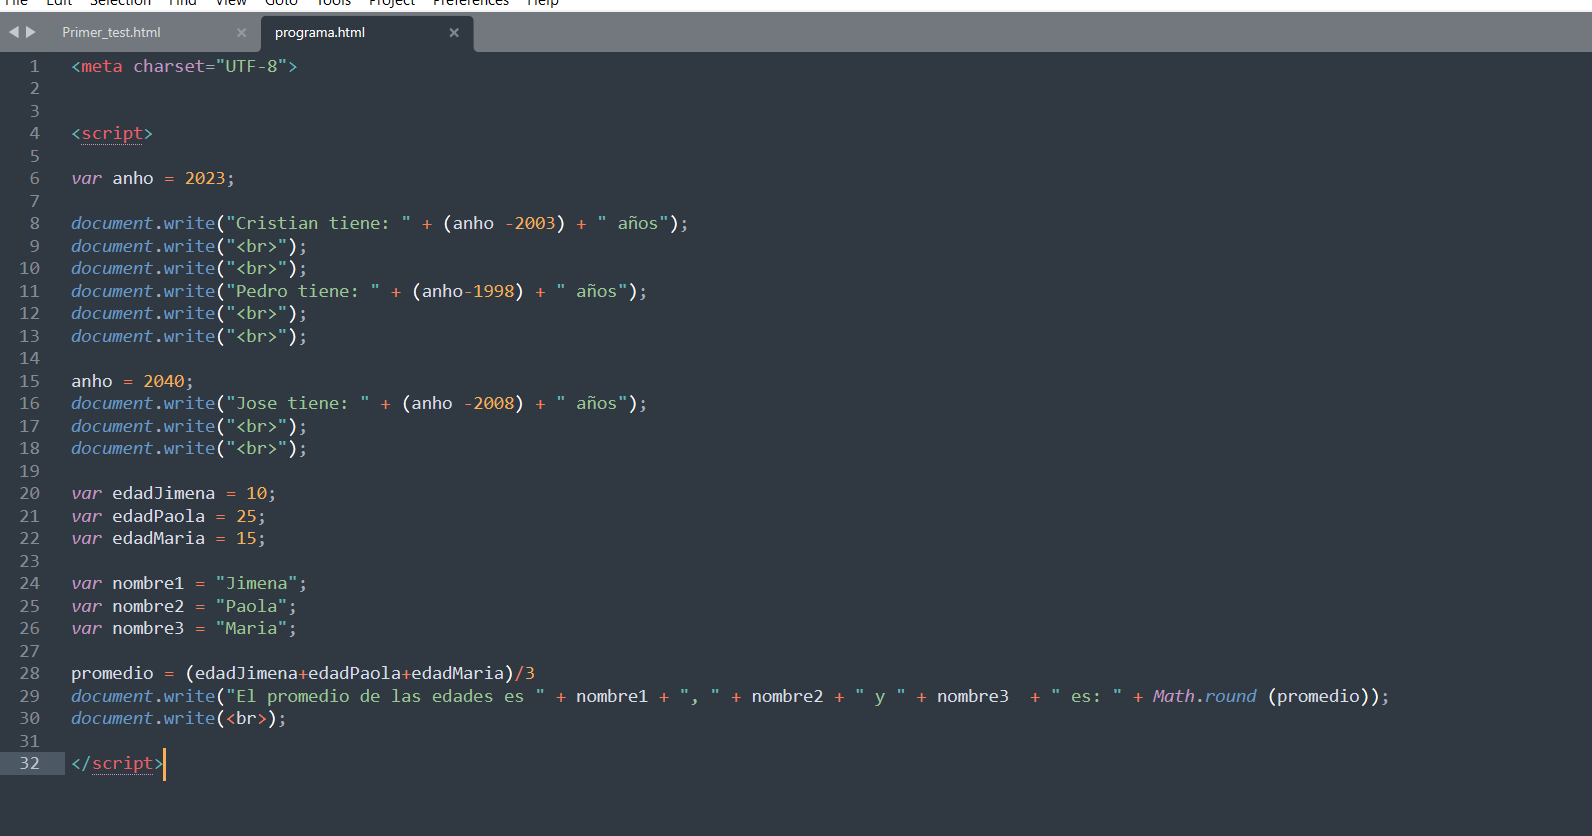The height and width of the screenshot is (836, 1592).
Task: Click the number 2003 on line 8
Action: point(534,224)
